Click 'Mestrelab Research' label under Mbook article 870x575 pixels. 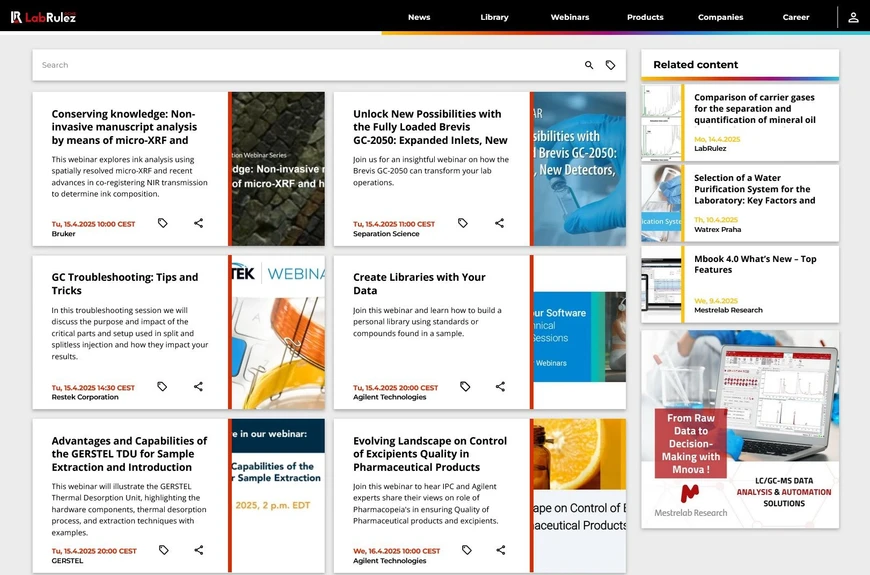pyautogui.click(x=729, y=310)
